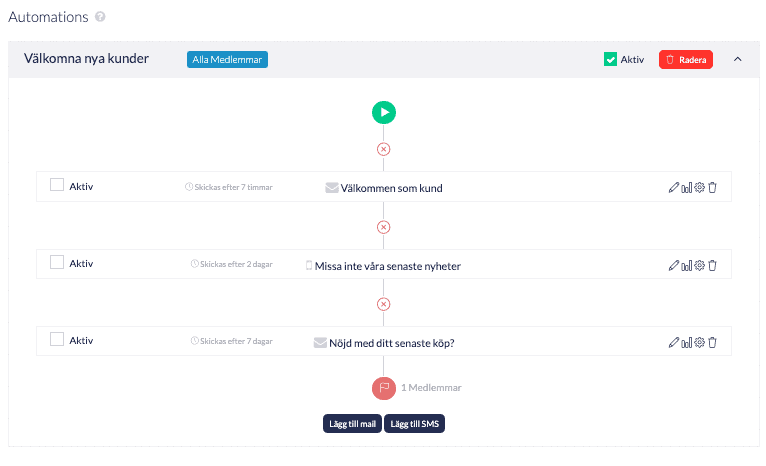This screenshot has height=466, width=766.
Task: Click the red Radera button
Action: coord(686,59)
